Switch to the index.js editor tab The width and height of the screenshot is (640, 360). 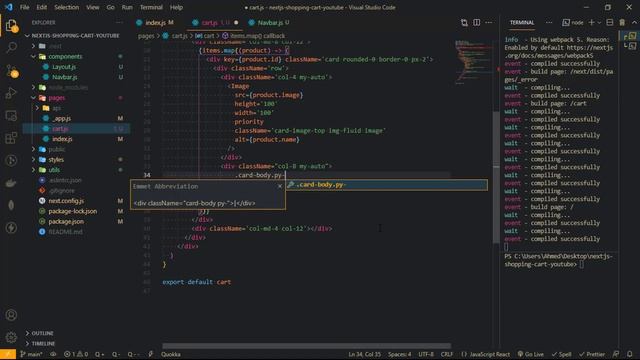[x=155, y=22]
